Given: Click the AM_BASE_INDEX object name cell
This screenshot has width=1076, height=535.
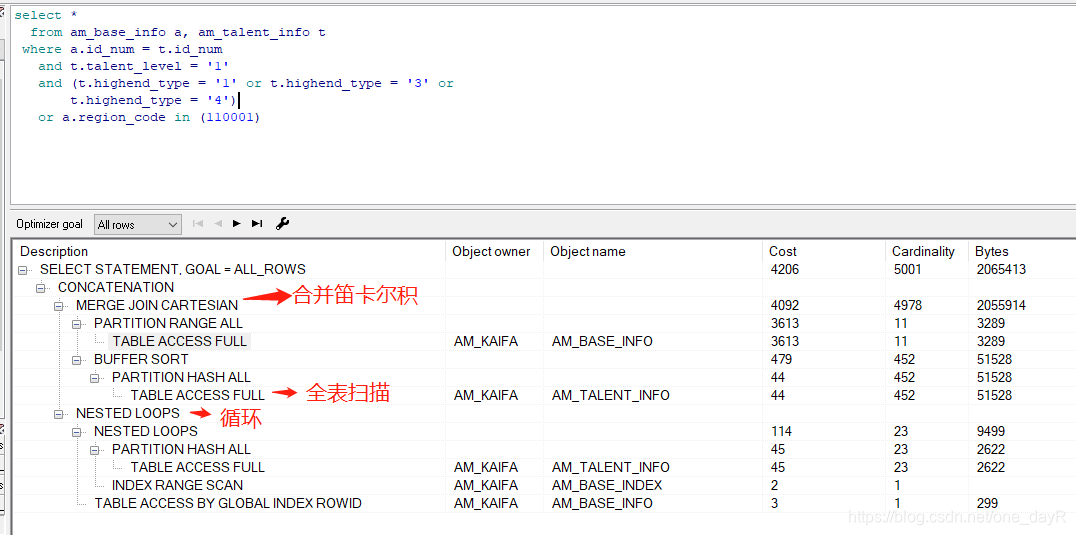Looking at the screenshot, I should (607, 485).
